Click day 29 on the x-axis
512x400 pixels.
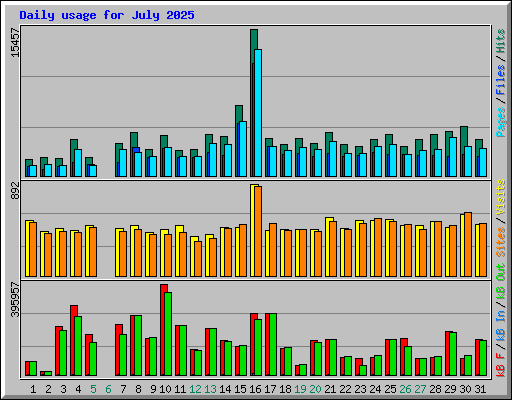pyautogui.click(x=450, y=389)
